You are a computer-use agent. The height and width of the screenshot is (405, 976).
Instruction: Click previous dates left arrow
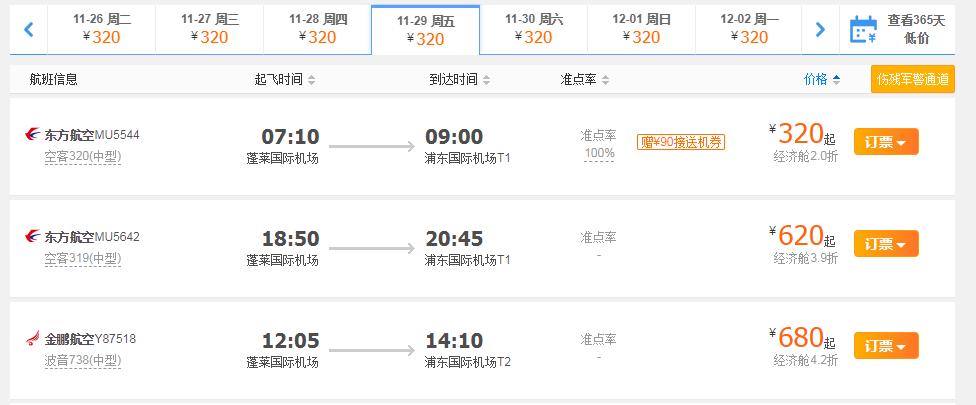pyautogui.click(x=29, y=29)
